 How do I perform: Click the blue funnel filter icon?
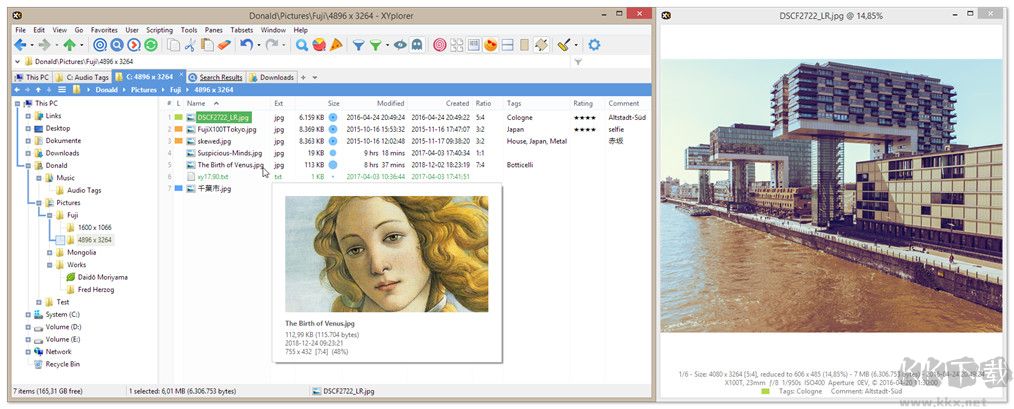coord(357,45)
